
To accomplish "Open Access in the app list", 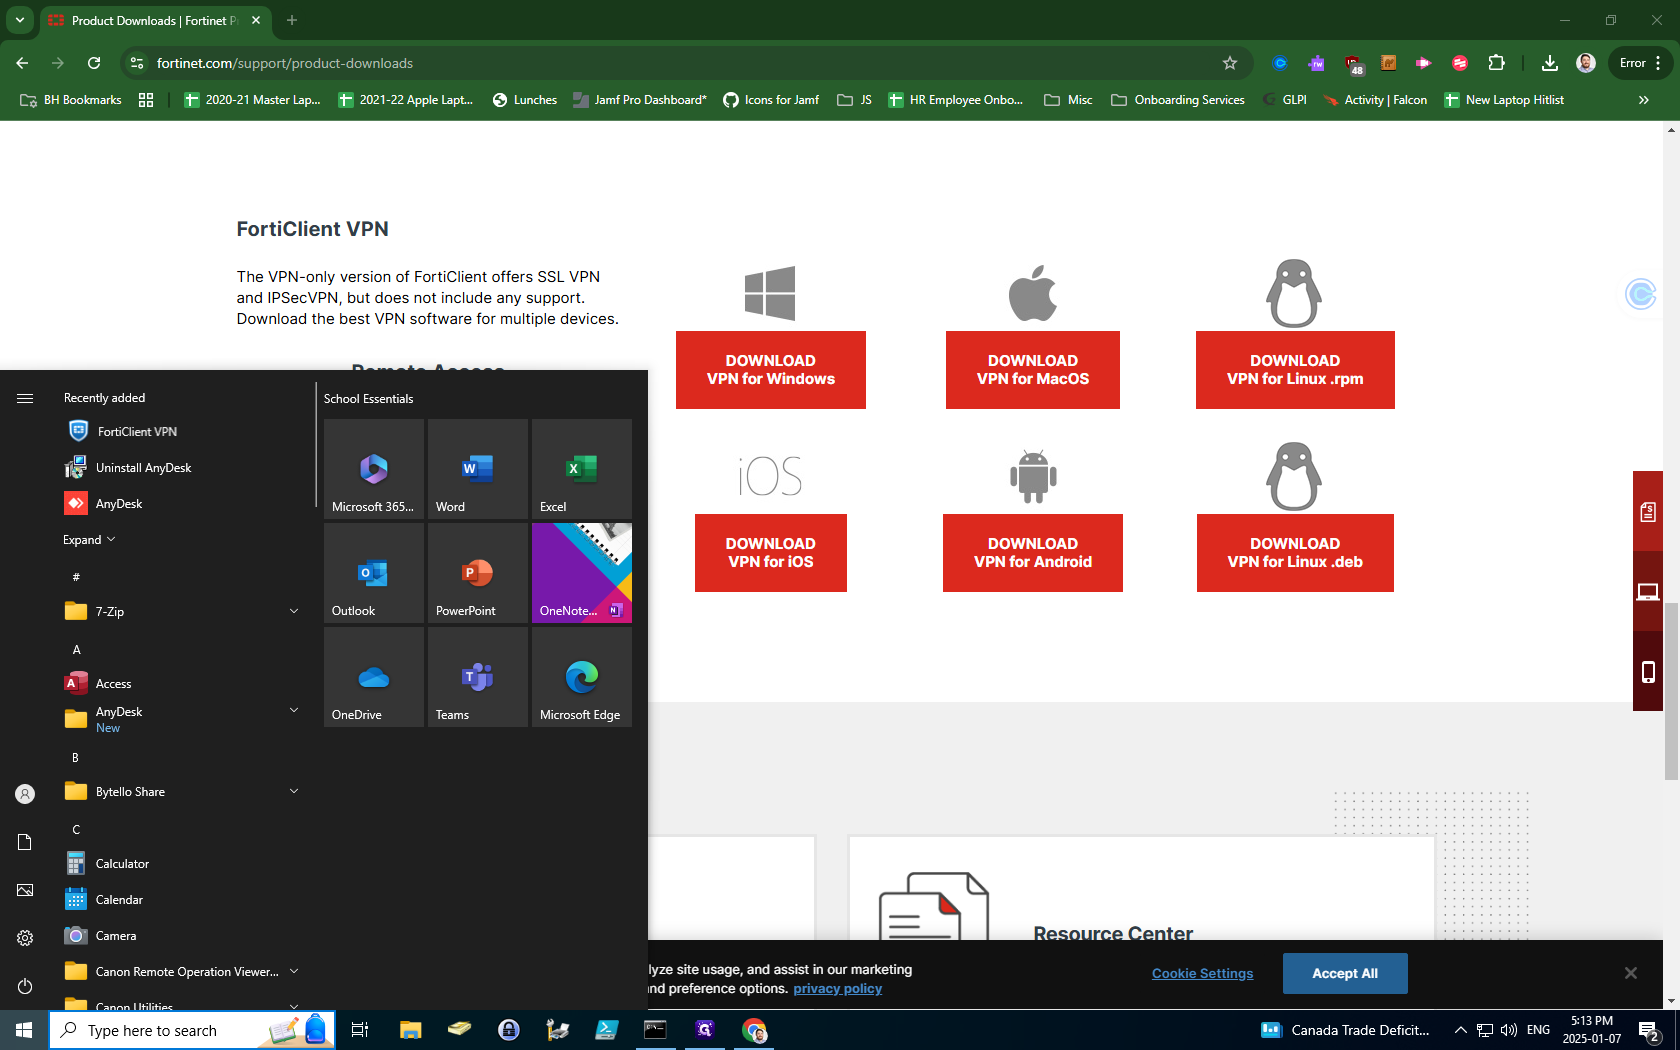I will point(98,684).
